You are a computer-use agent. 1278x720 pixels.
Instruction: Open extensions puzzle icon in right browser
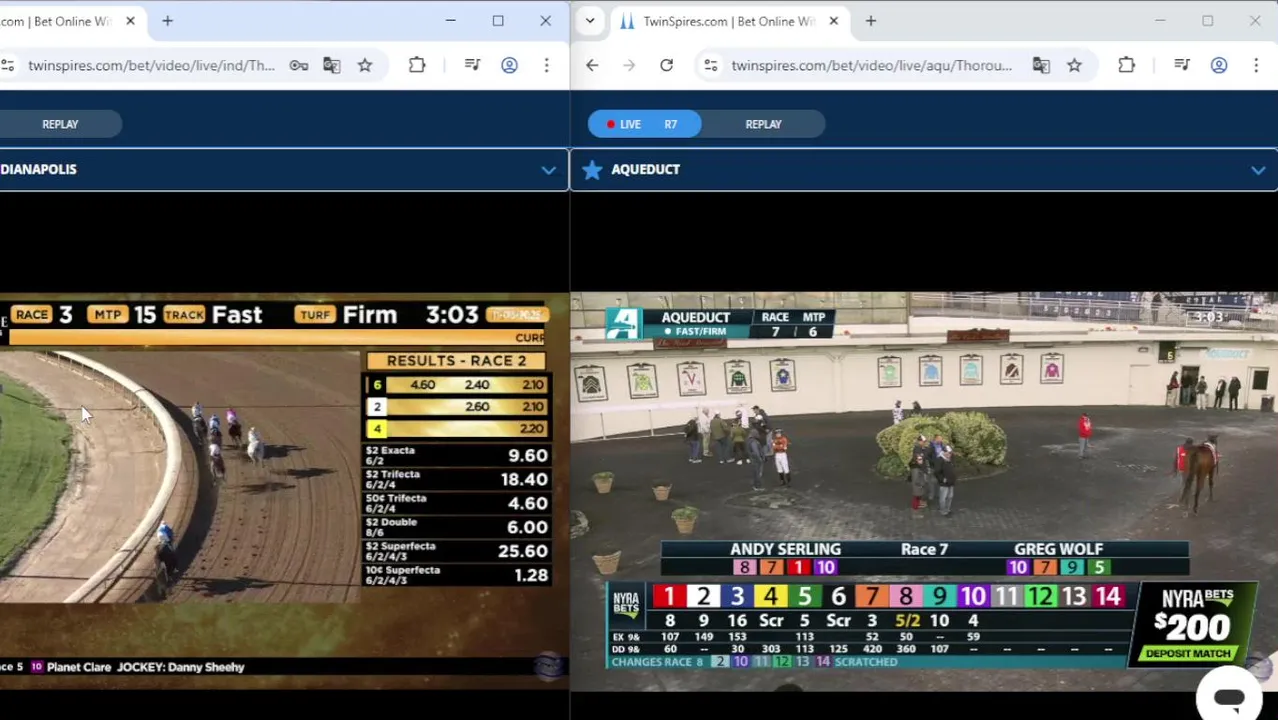tap(1126, 66)
